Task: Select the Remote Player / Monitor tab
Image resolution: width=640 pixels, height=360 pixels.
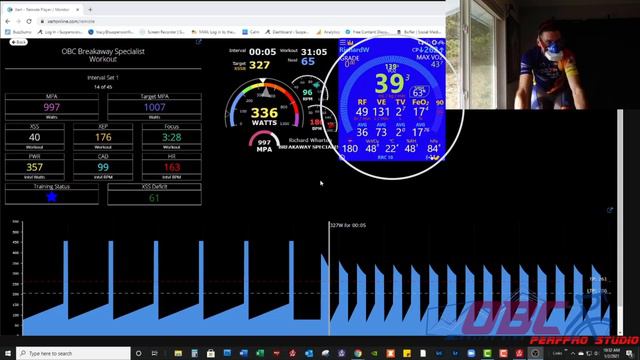Action: click(42, 9)
